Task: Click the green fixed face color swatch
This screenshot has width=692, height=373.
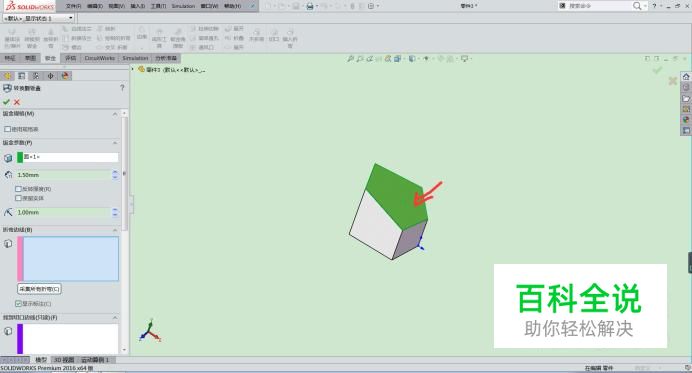Action: click(x=20, y=157)
